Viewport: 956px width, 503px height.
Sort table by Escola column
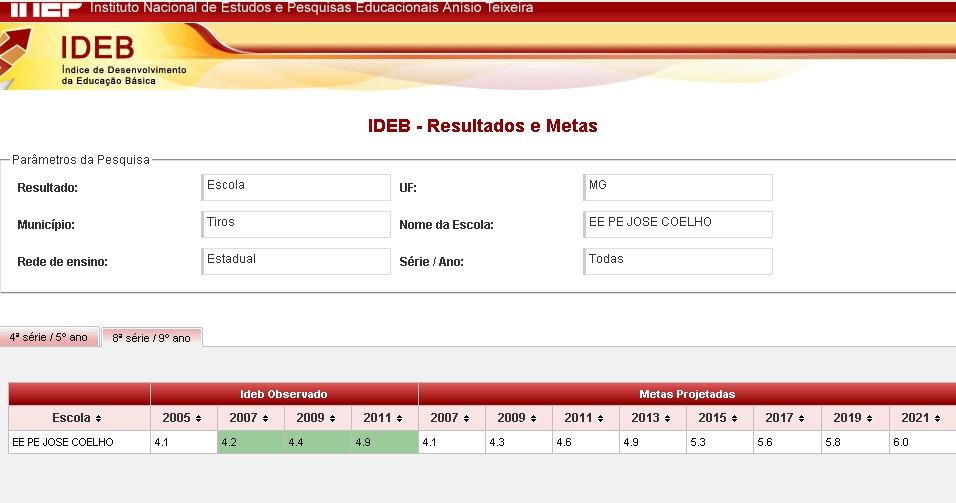(x=79, y=418)
